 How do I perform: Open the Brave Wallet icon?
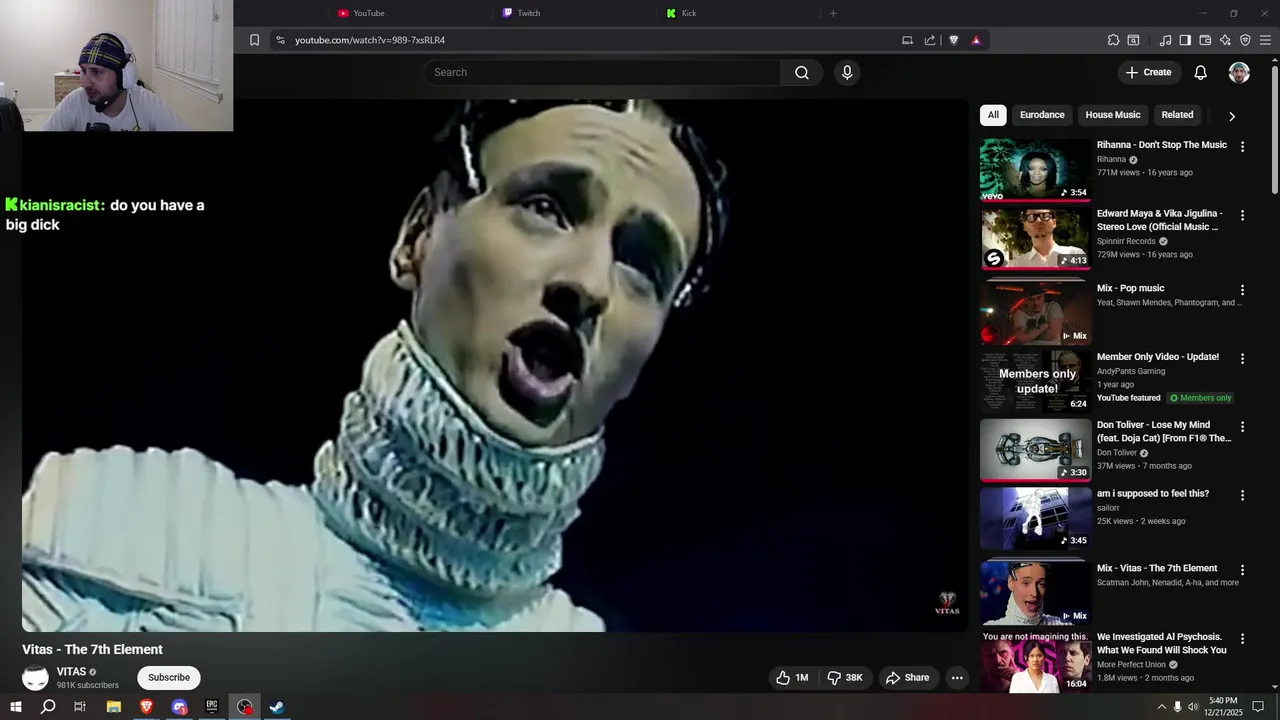[1205, 40]
